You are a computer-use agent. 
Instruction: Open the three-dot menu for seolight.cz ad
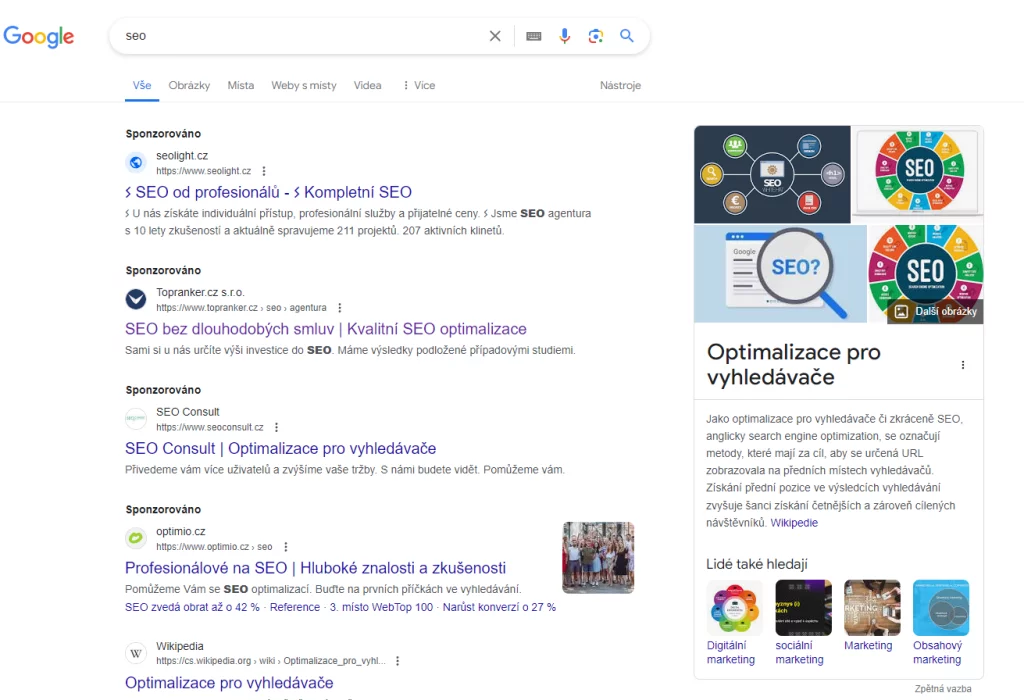click(264, 171)
